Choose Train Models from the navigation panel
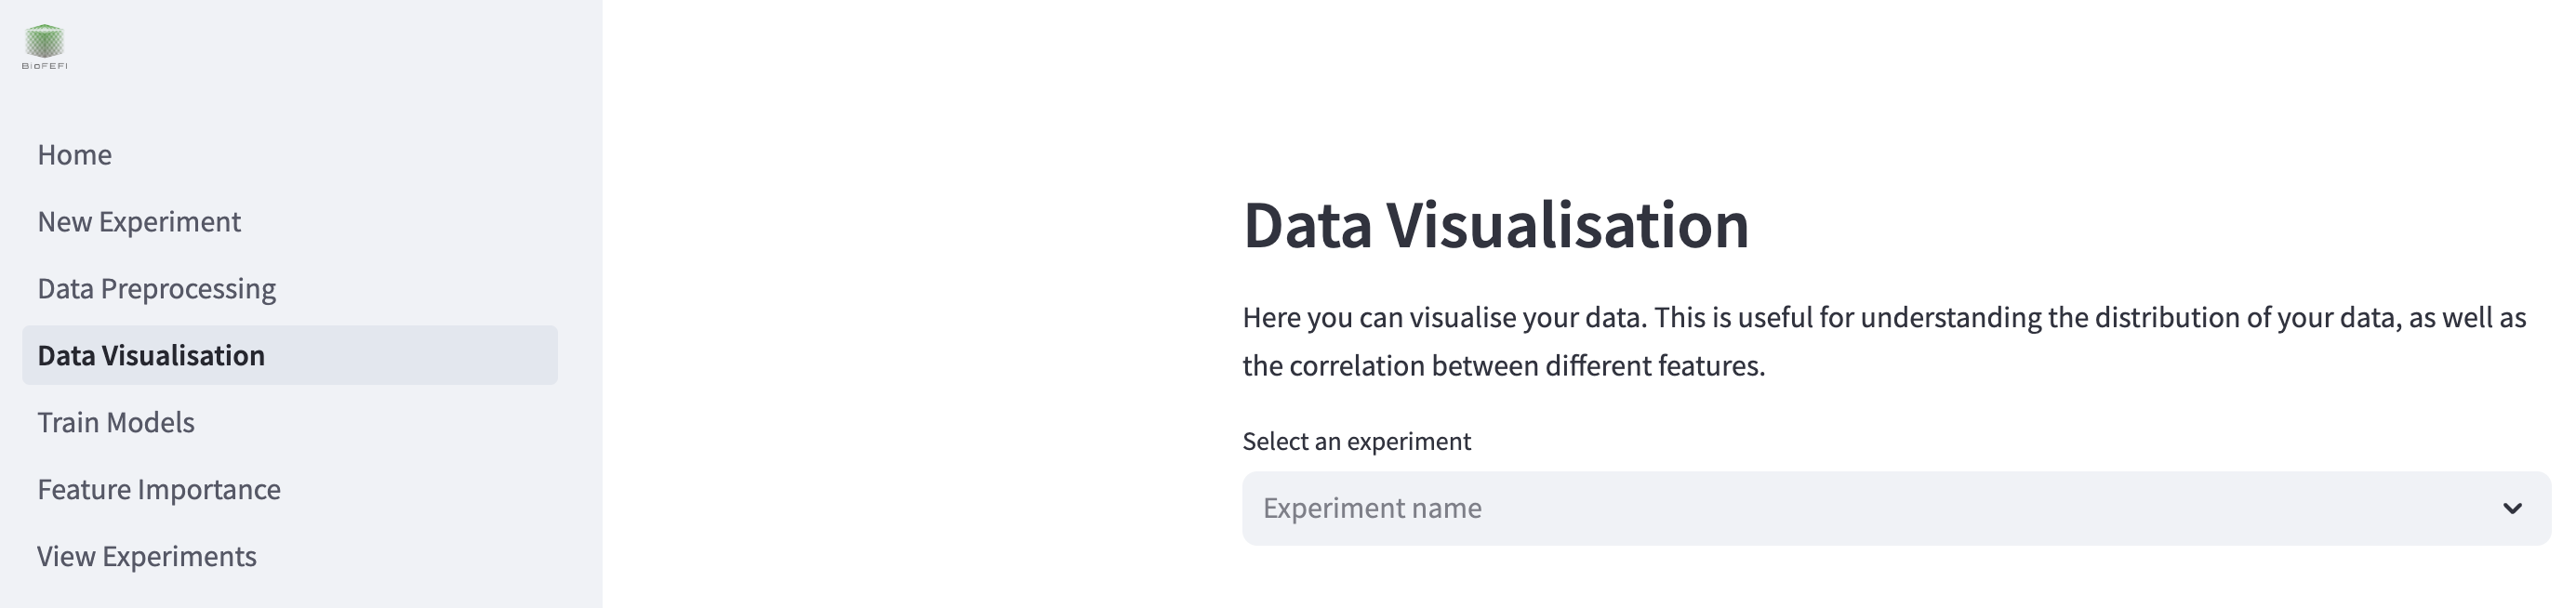The width and height of the screenshot is (2576, 608). [x=115, y=422]
